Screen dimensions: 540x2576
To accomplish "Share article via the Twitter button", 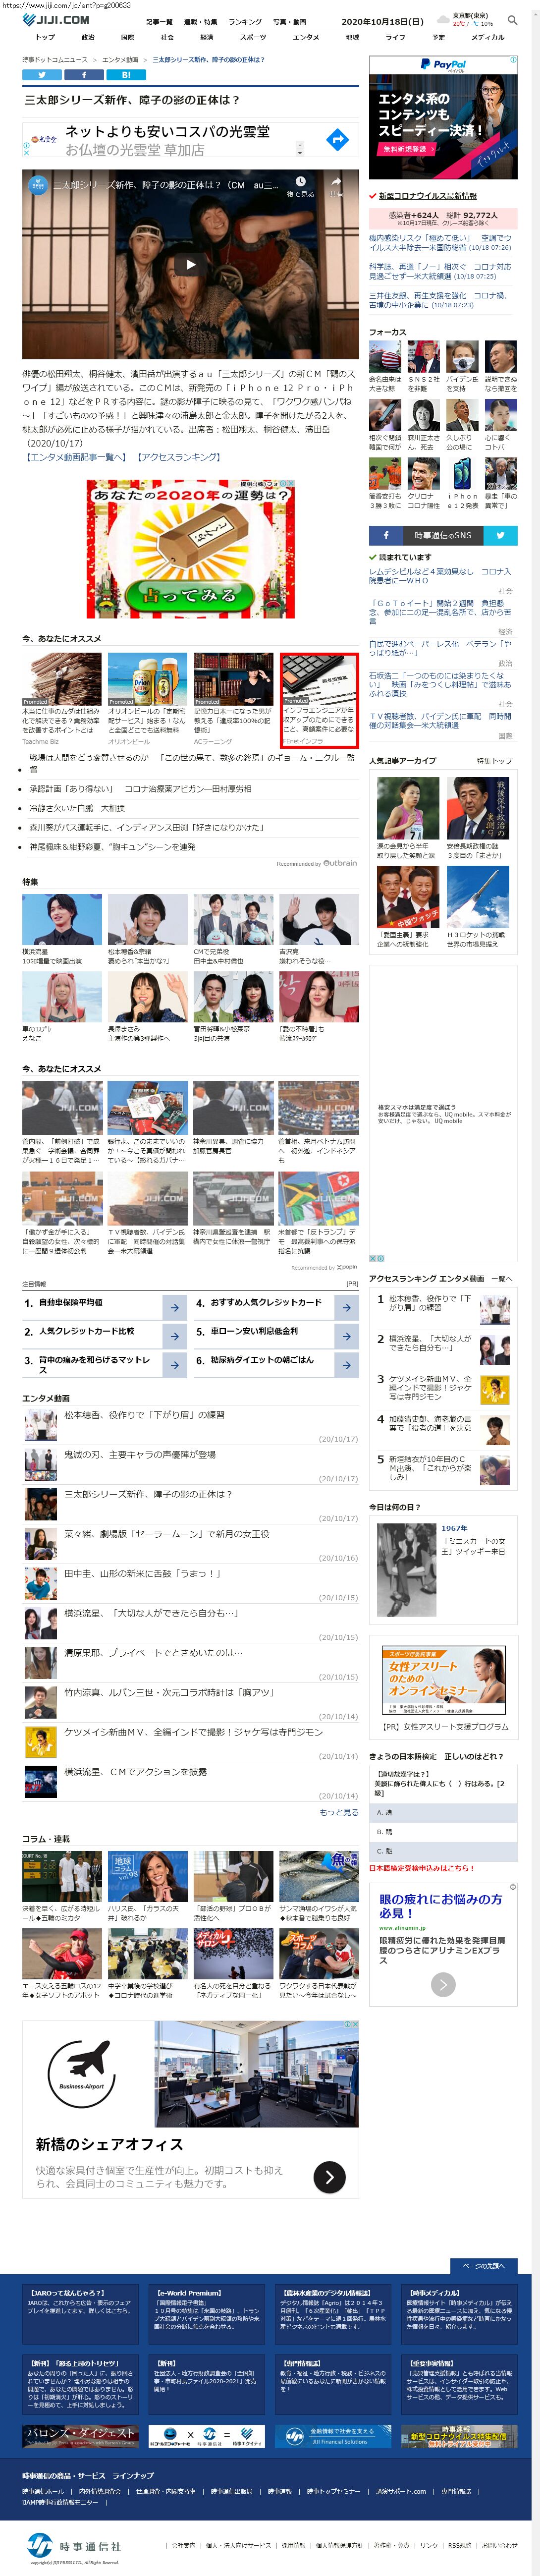I will click(41, 75).
